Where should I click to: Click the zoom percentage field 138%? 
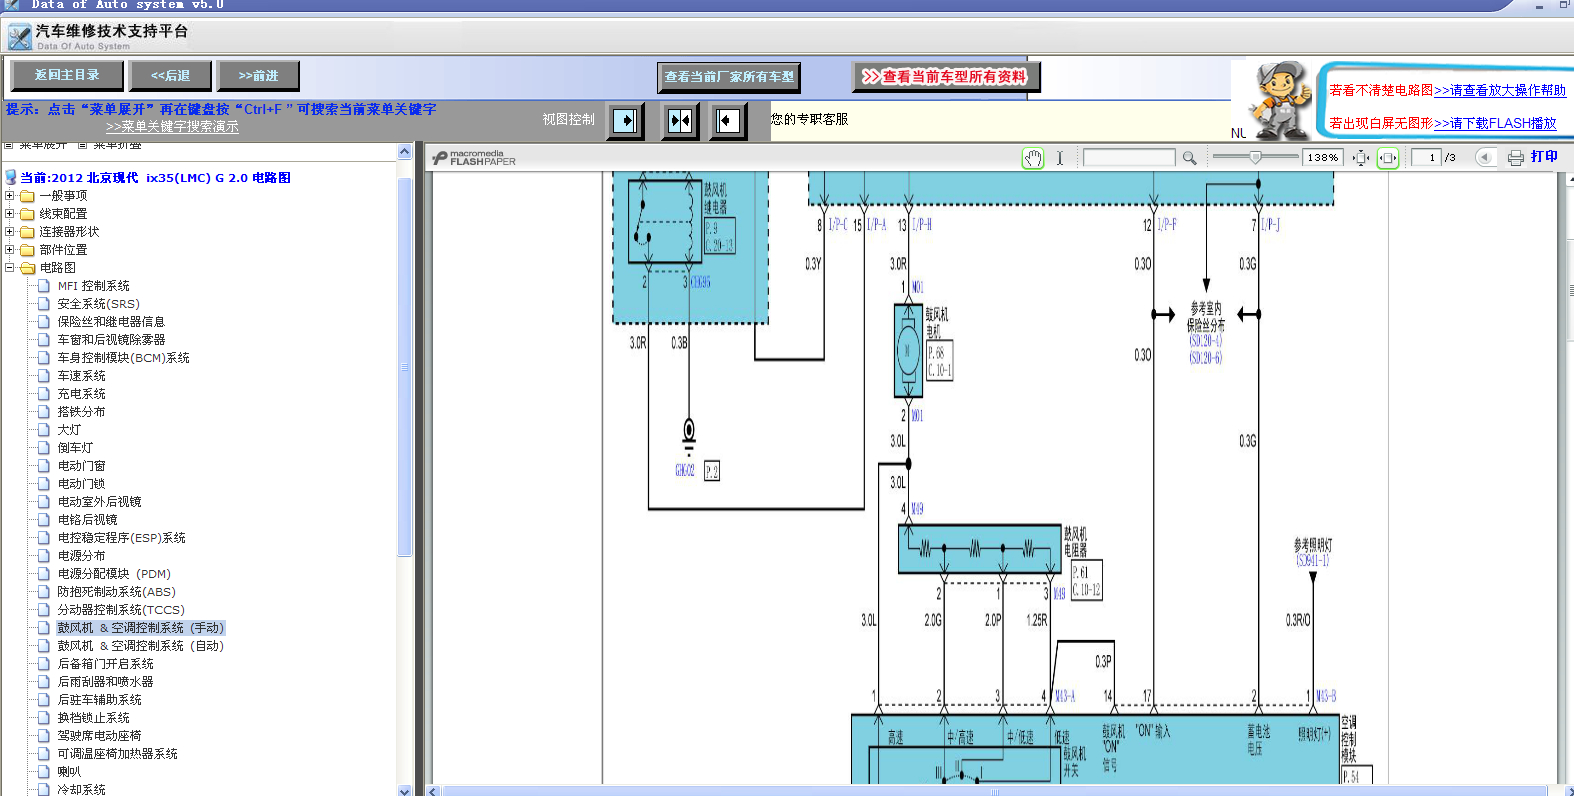[1323, 158]
